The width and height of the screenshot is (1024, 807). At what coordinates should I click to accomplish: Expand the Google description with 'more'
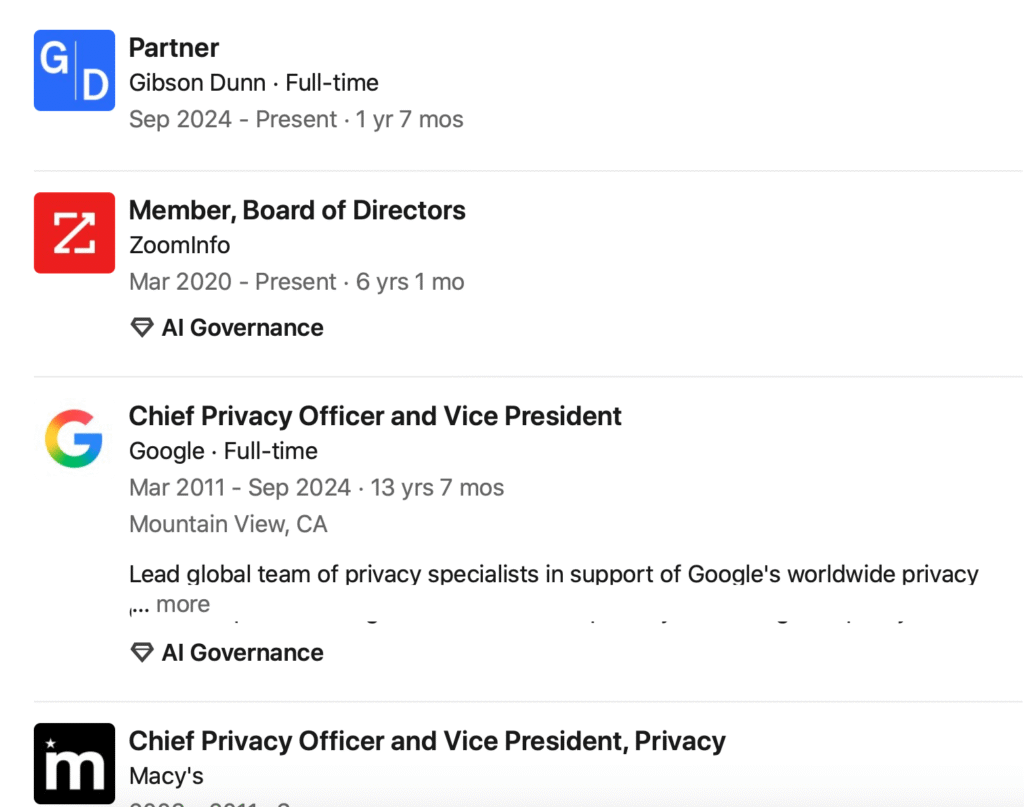click(x=182, y=605)
